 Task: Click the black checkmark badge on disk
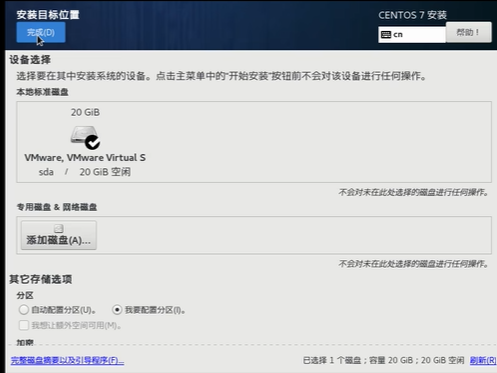pos(92,142)
